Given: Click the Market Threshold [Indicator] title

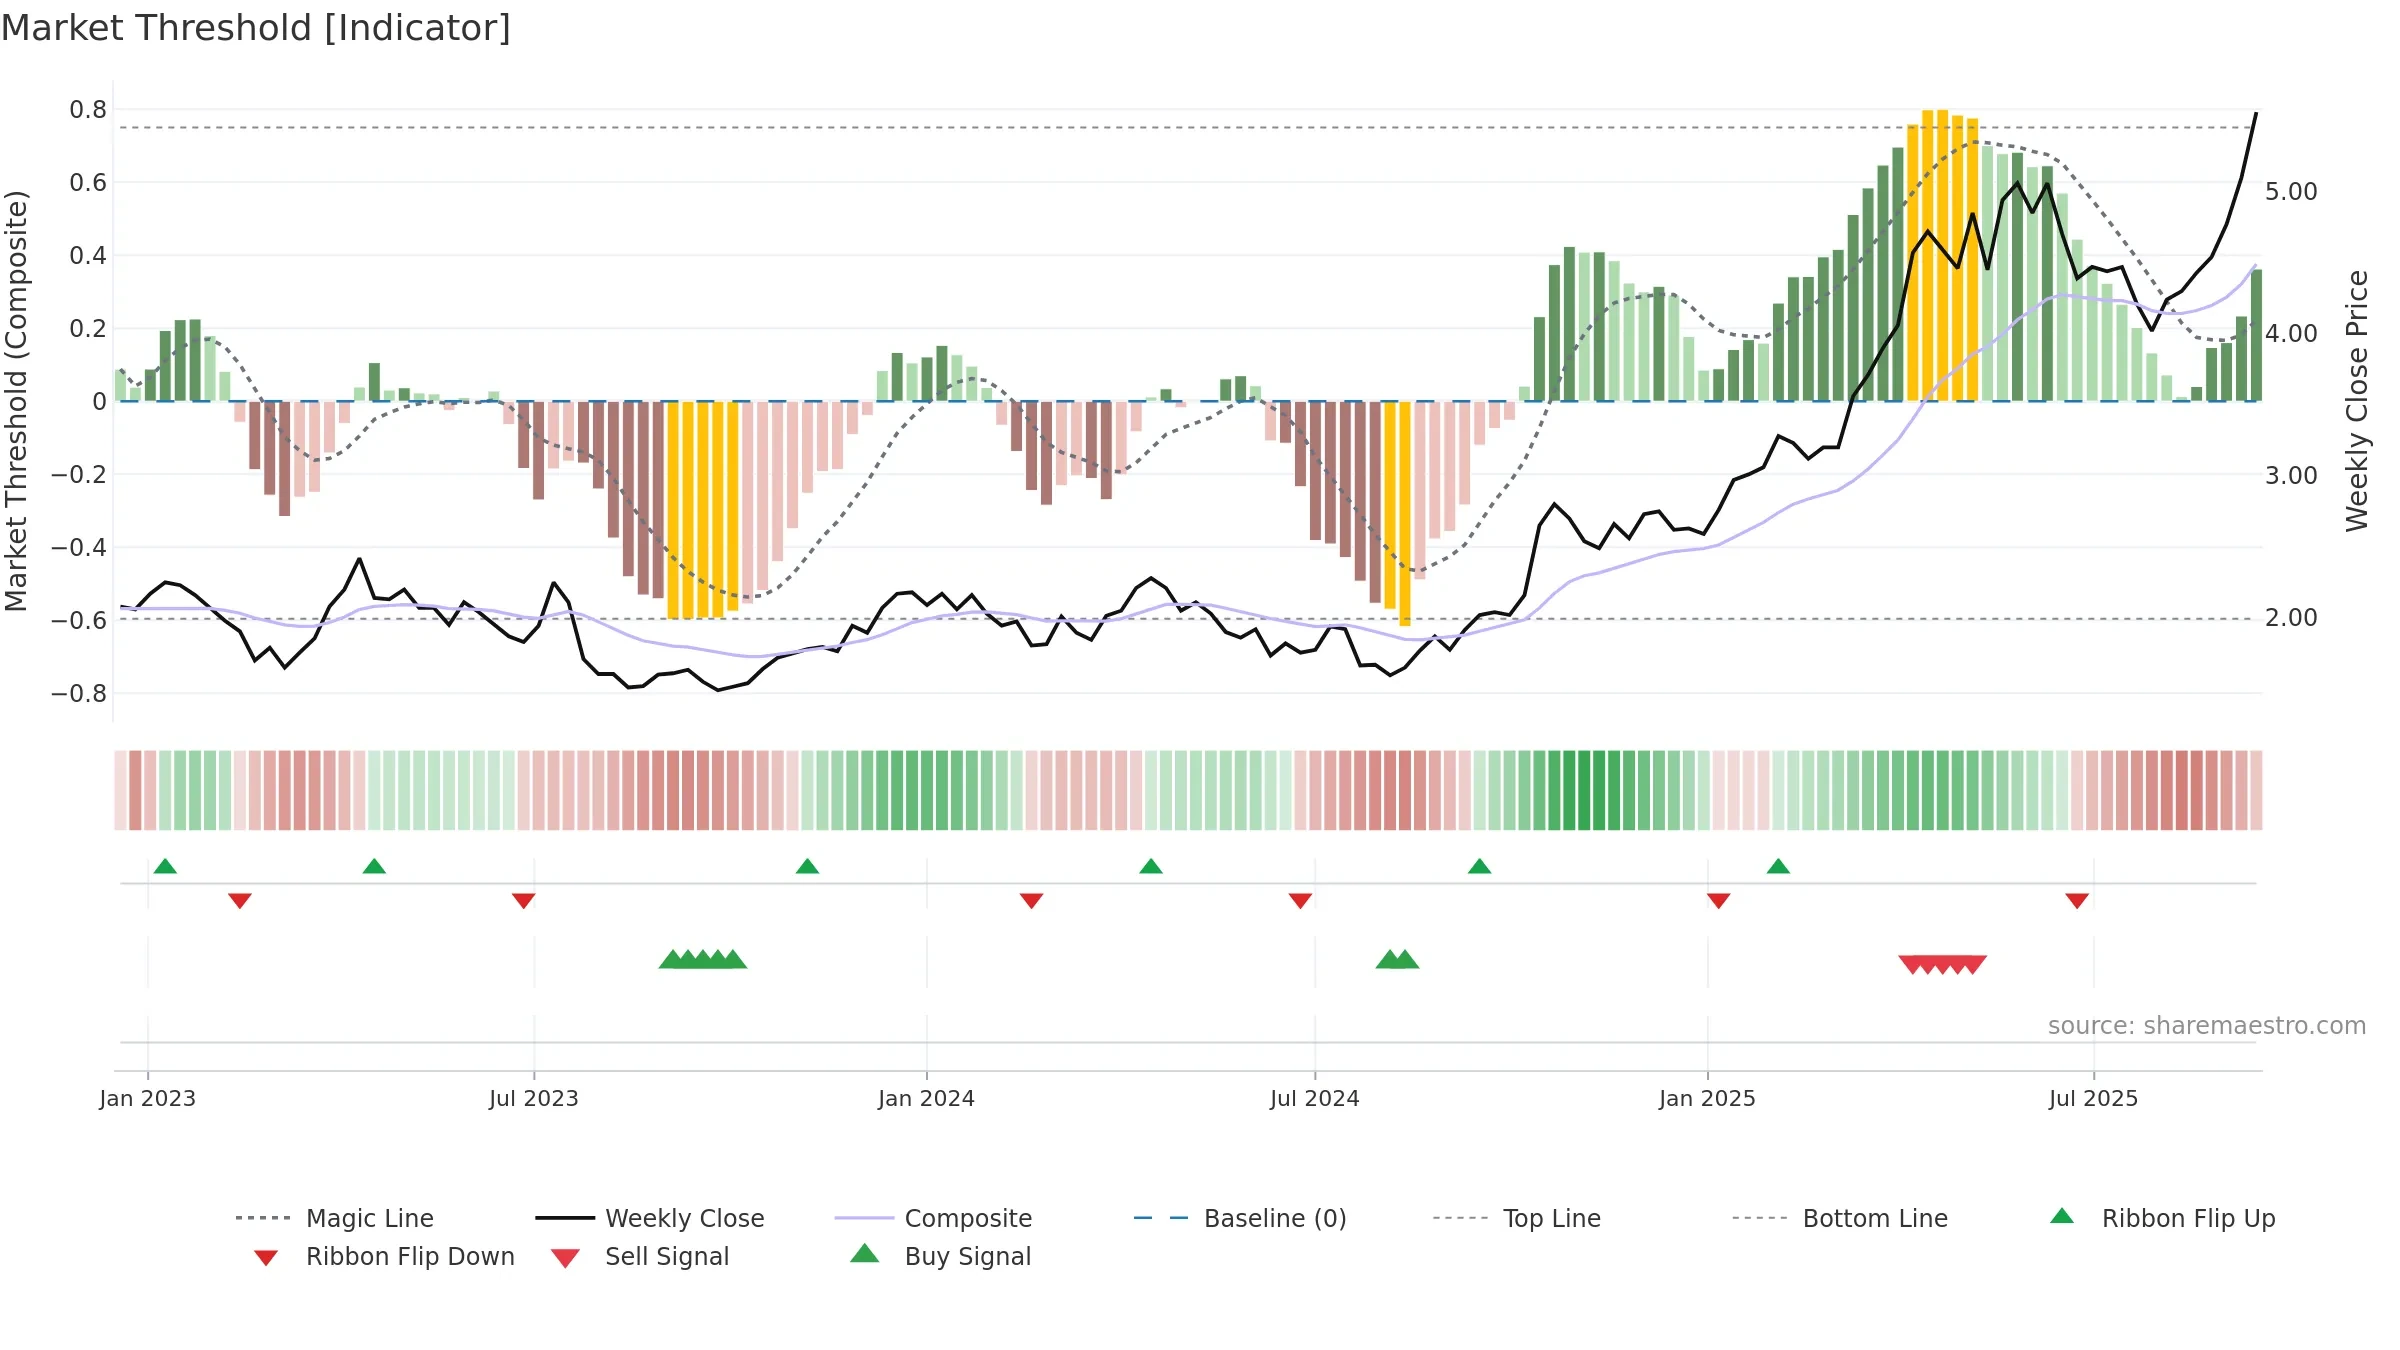Looking at the screenshot, I should tap(256, 28).
